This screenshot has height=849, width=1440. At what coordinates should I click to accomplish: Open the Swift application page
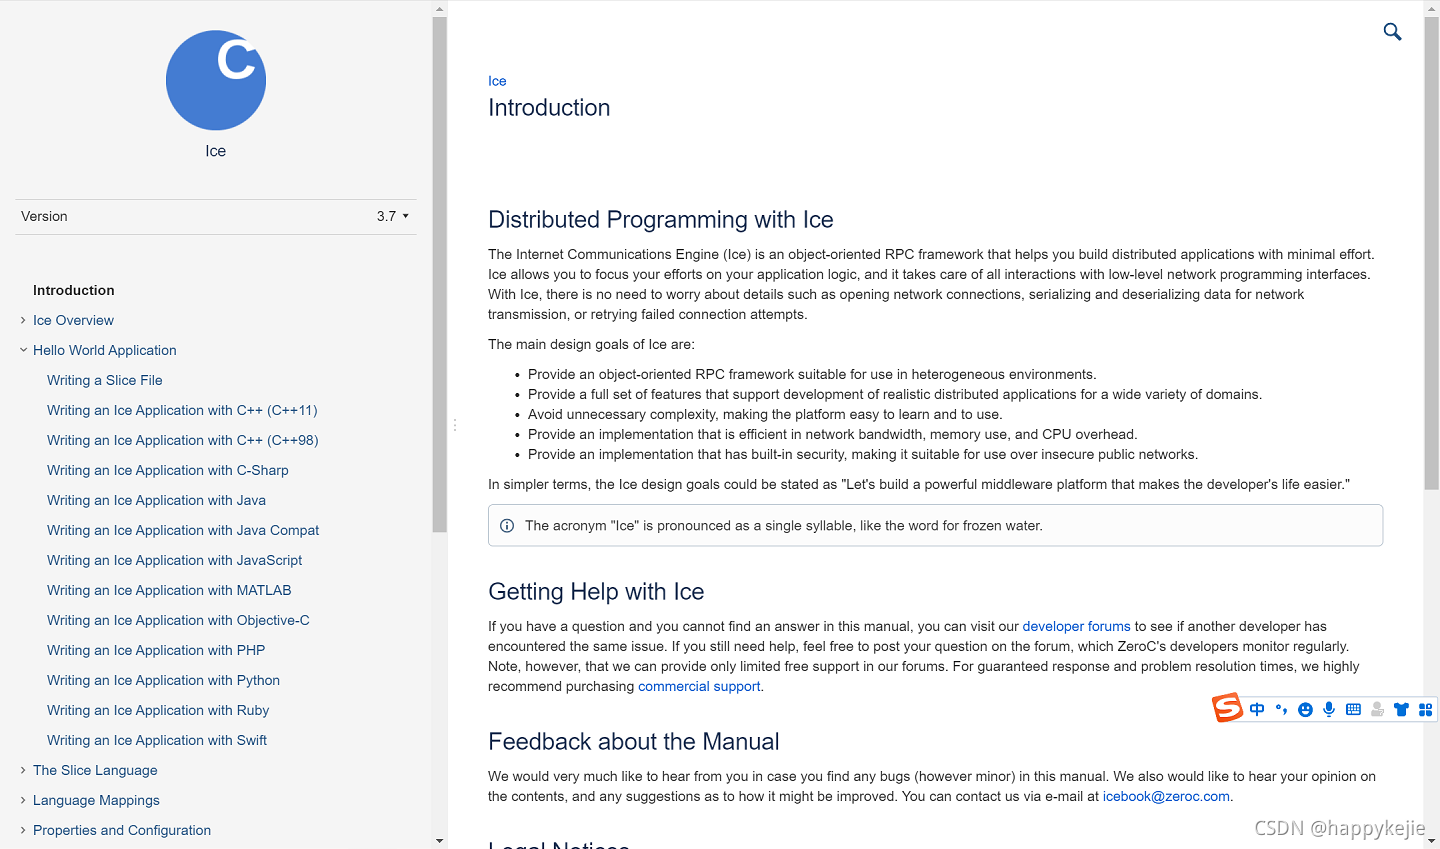coord(157,740)
